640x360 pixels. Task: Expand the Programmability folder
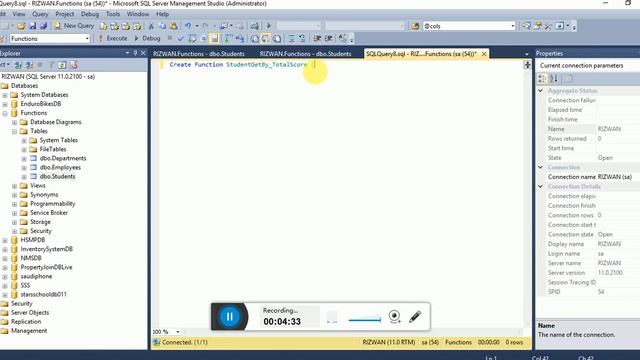pos(14,204)
